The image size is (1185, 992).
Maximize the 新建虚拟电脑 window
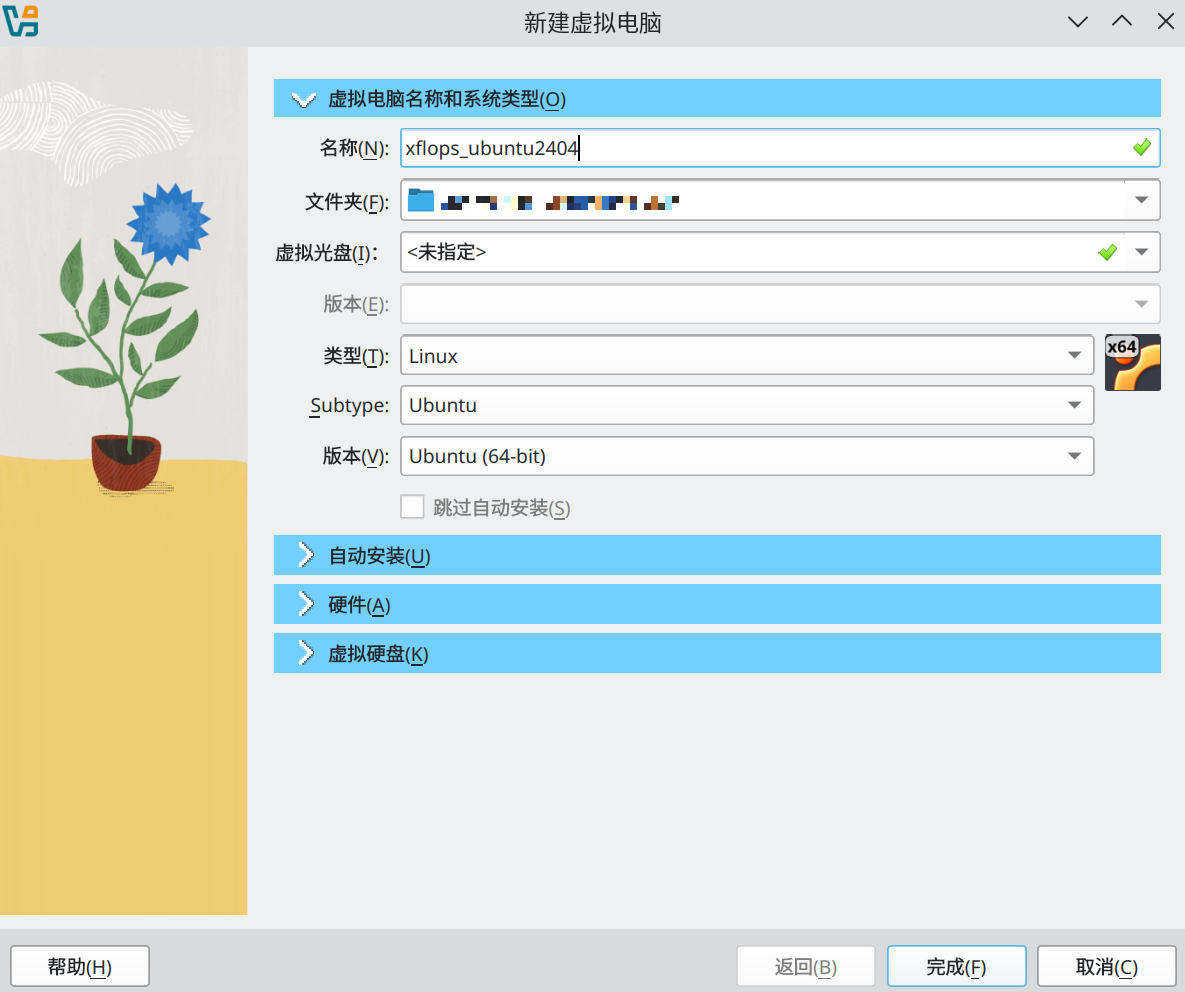(x=1122, y=21)
